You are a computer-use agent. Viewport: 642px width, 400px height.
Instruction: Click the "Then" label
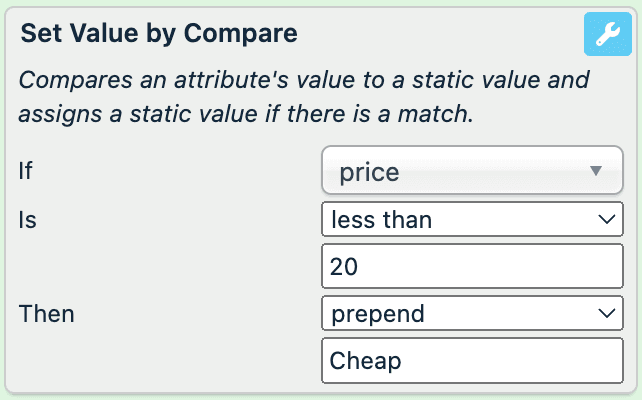click(x=47, y=314)
